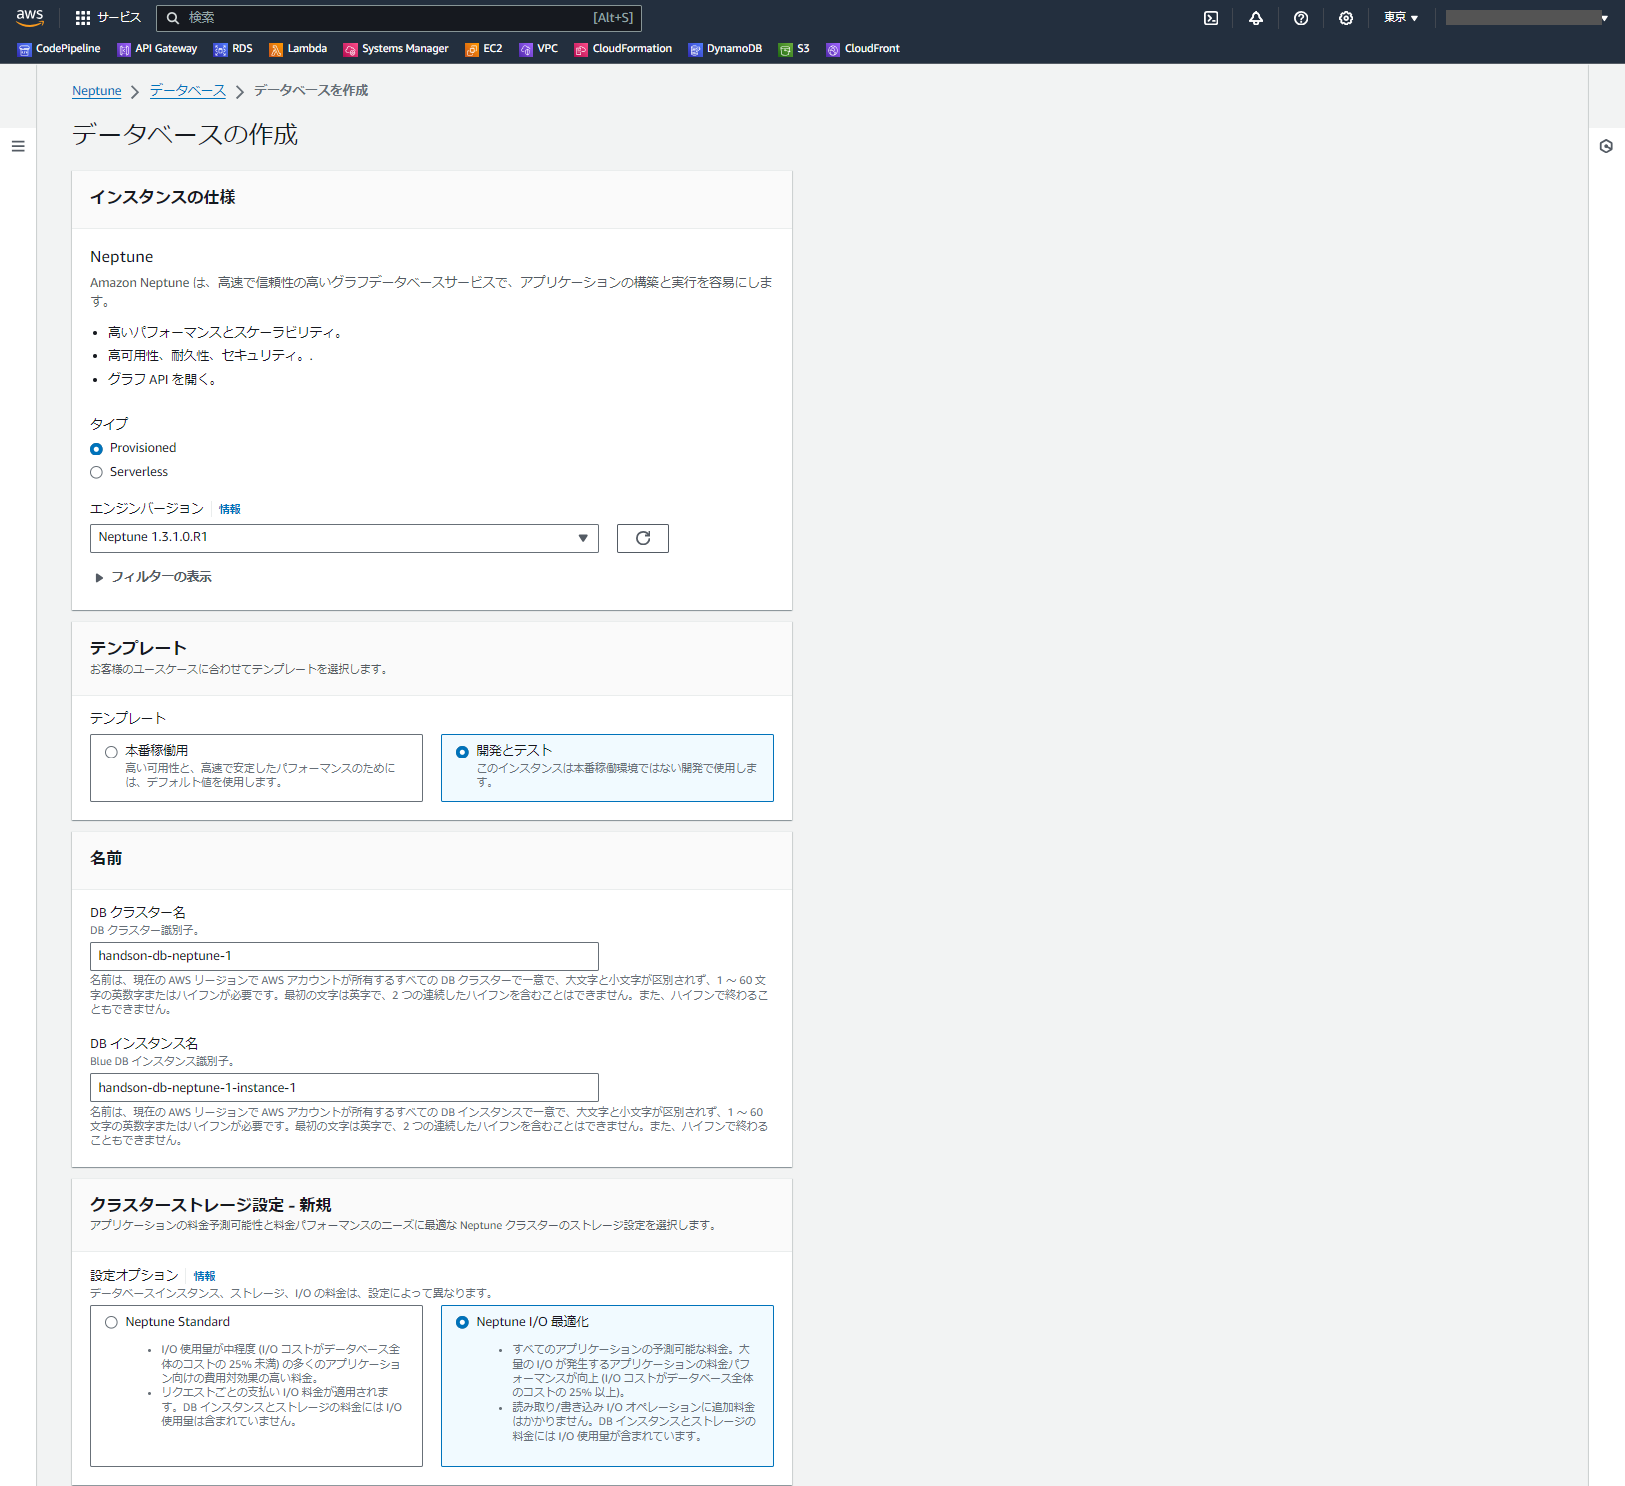The height and width of the screenshot is (1486, 1625).
Task: Open the CloudFront shortcut
Action: tap(863, 49)
